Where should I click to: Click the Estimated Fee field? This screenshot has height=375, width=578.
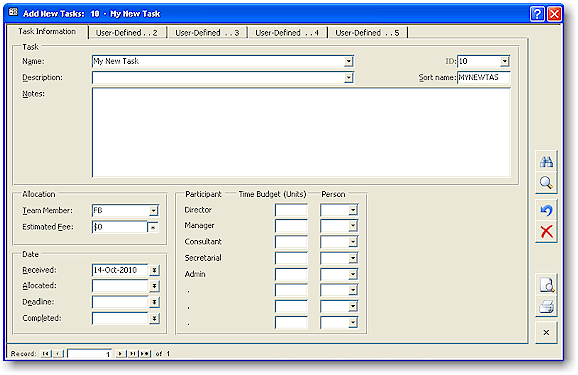120,227
